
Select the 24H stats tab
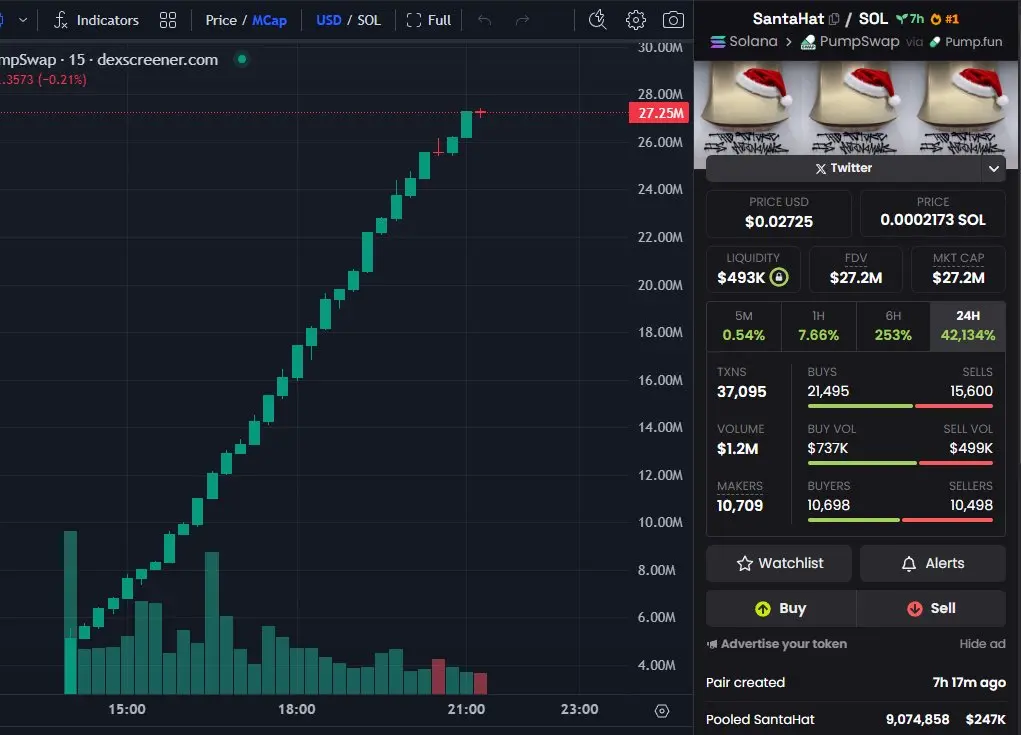pos(968,326)
